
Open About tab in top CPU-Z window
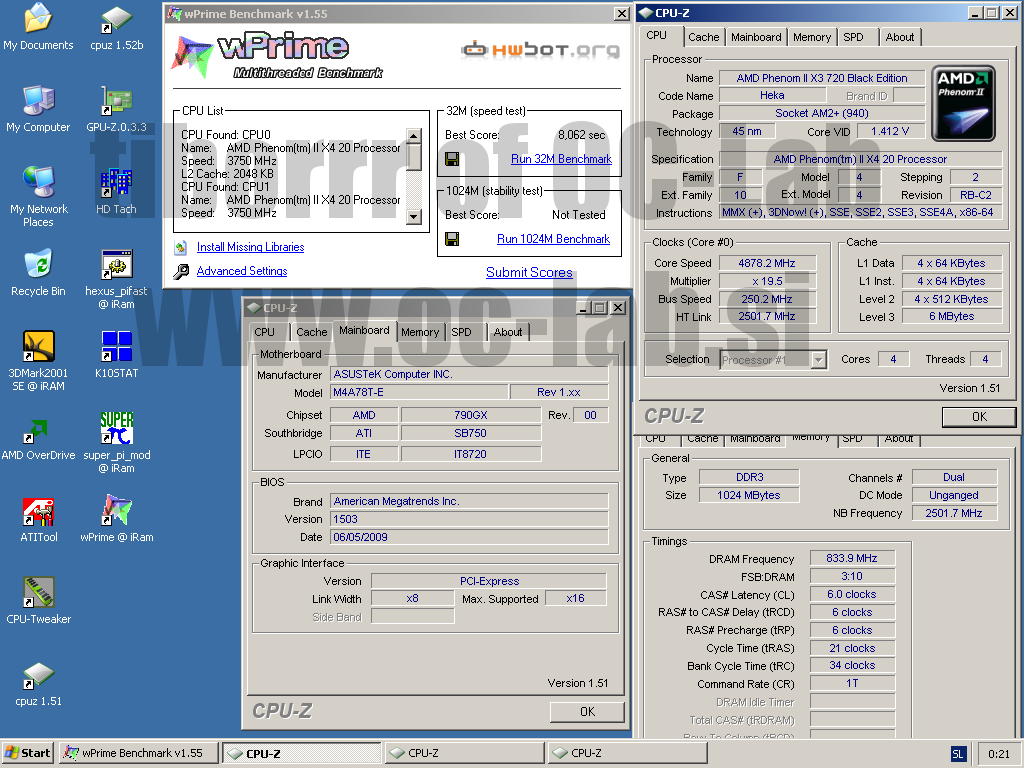pyautogui.click(x=899, y=37)
